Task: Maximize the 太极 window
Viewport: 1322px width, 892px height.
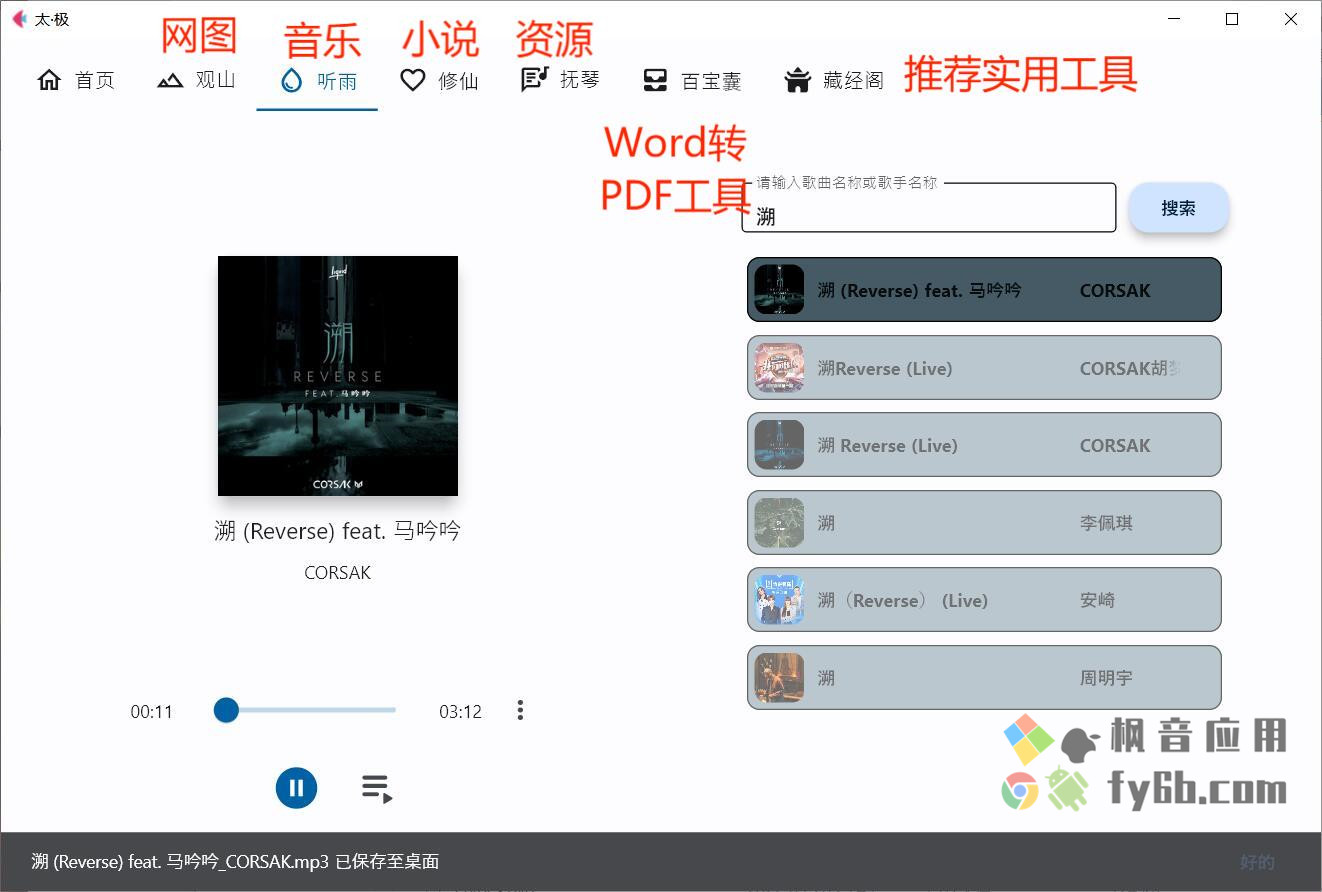Action: click(x=1232, y=19)
